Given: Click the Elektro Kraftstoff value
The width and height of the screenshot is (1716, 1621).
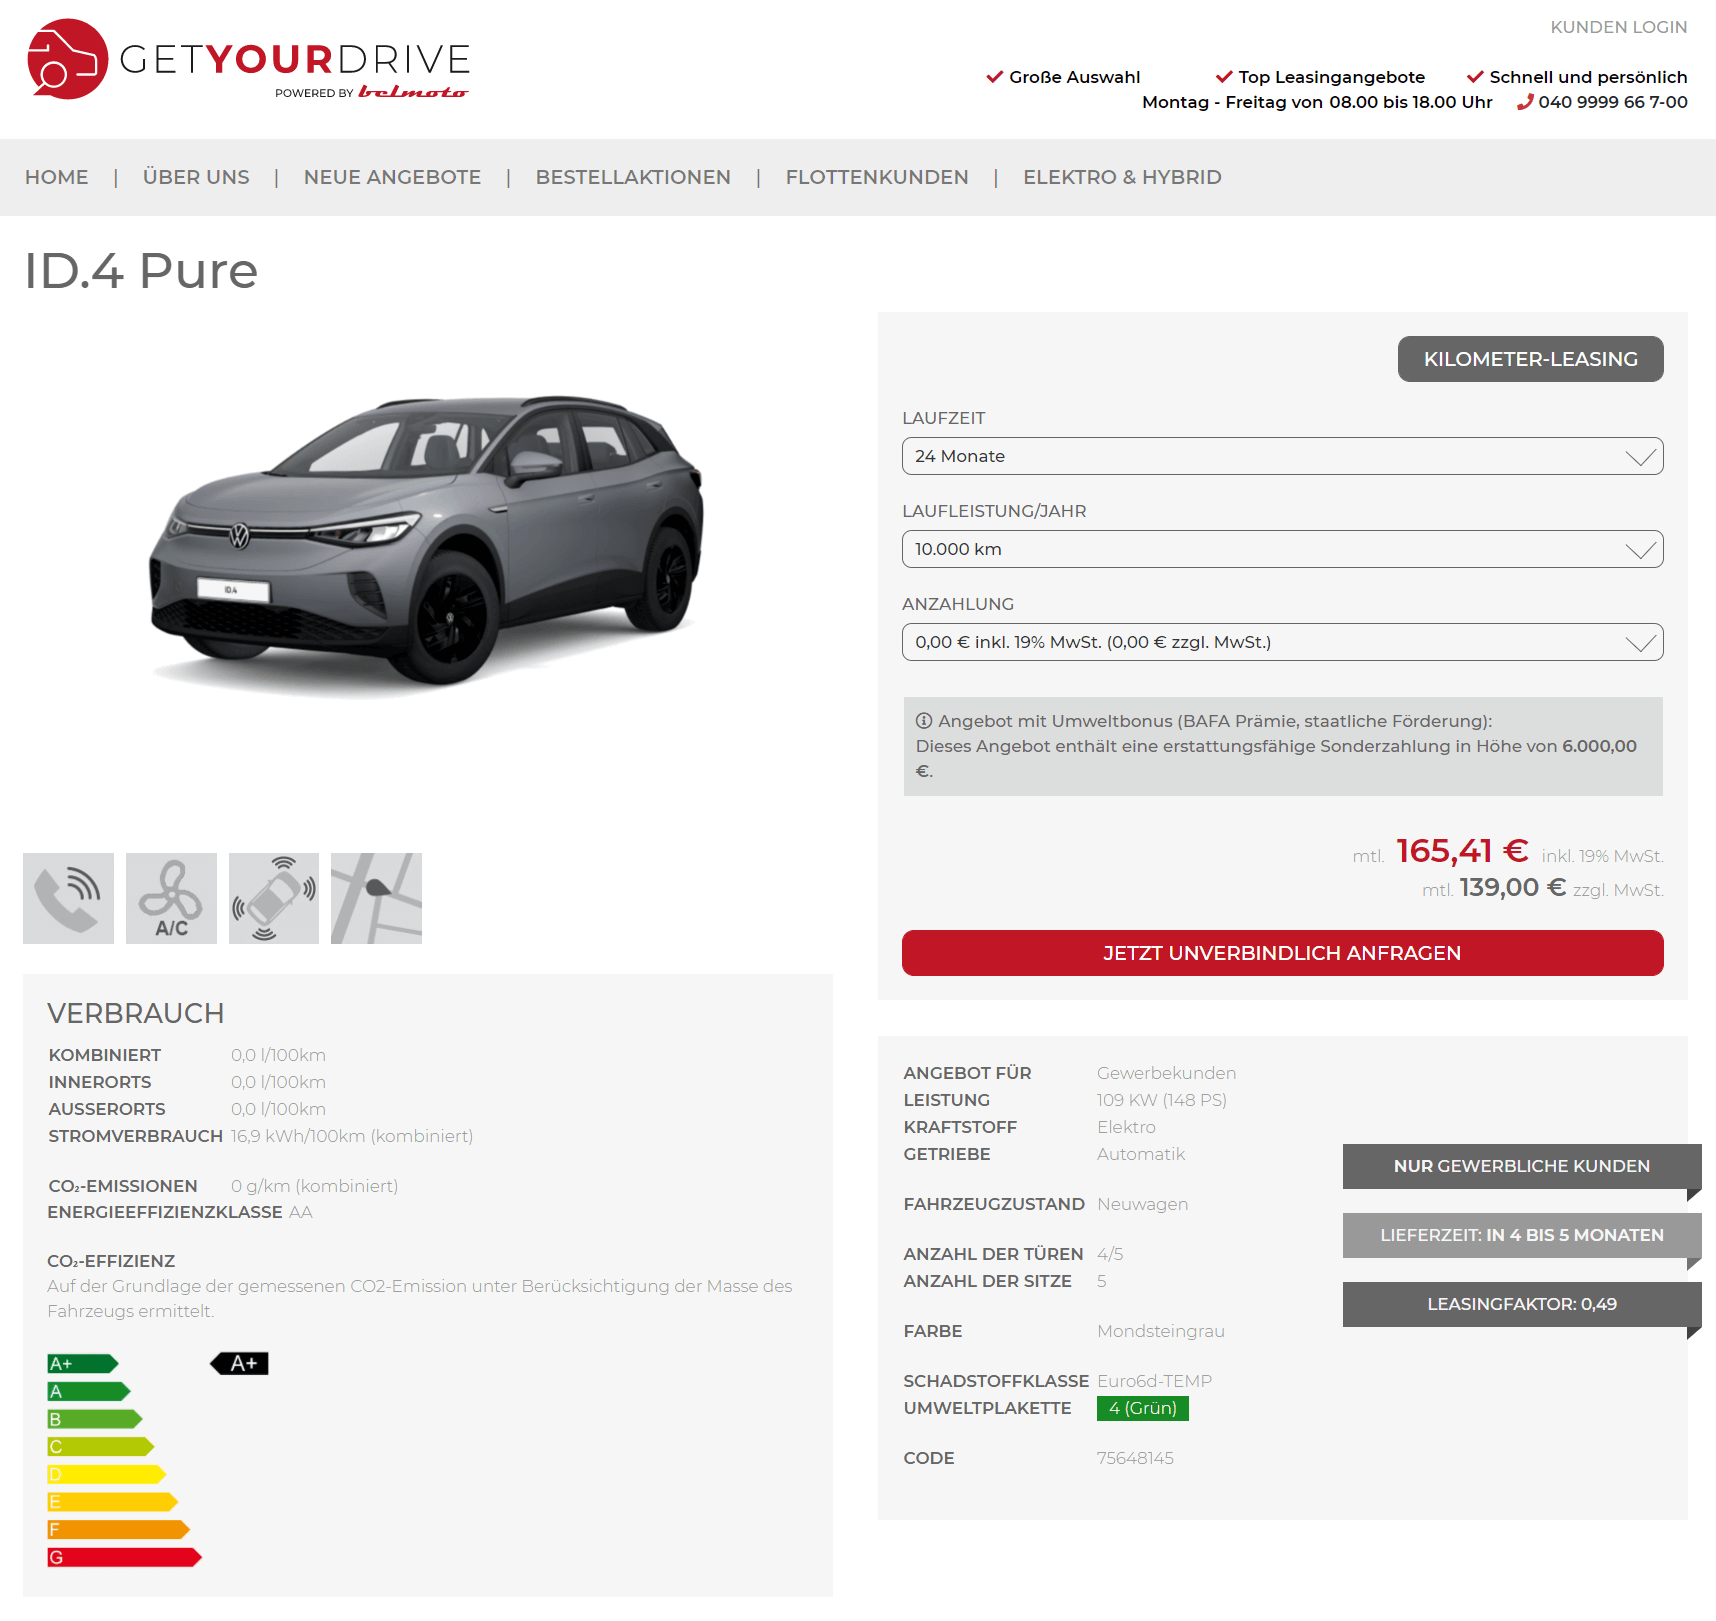Looking at the screenshot, I should point(1126,1127).
